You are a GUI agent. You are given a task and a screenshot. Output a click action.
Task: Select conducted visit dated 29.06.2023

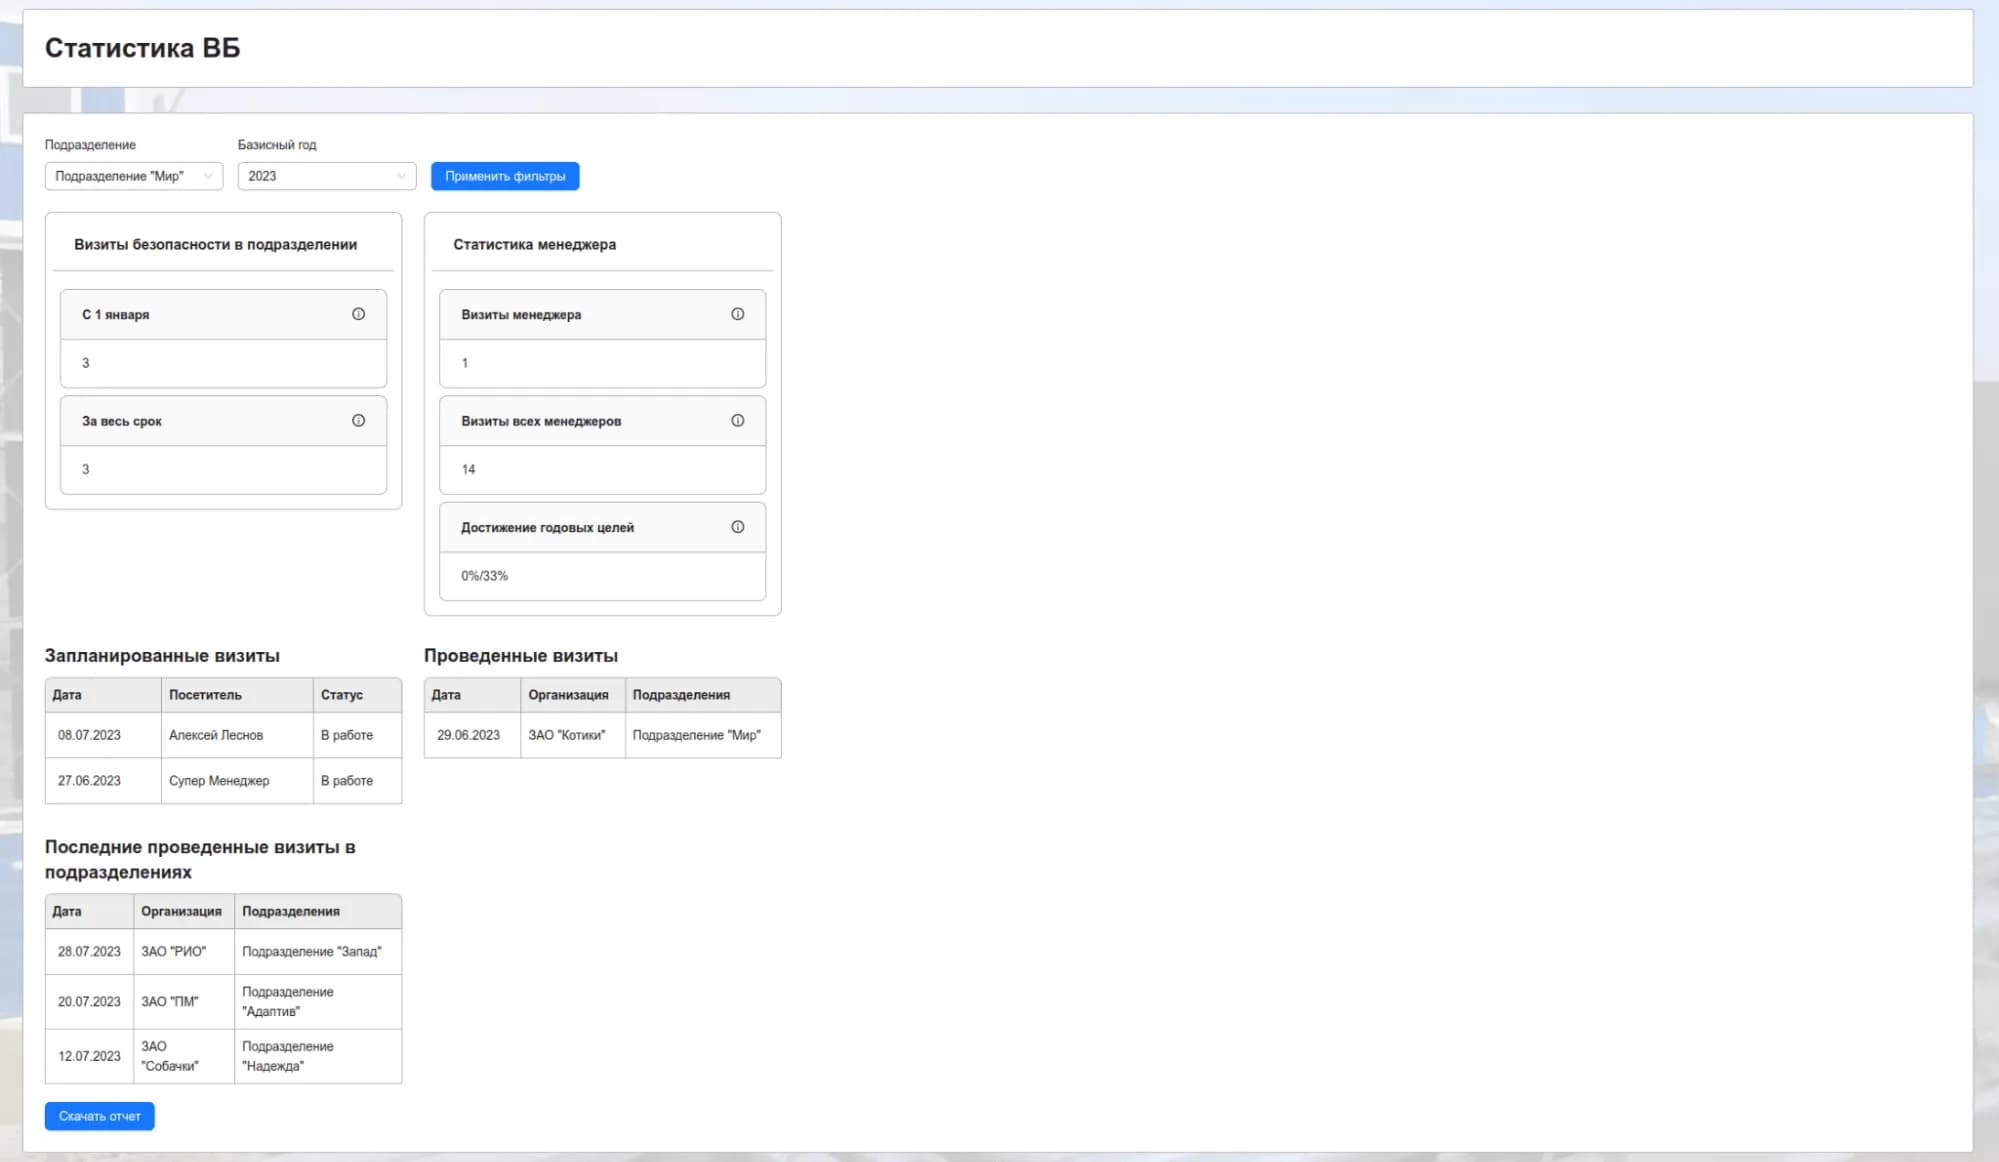[x=603, y=735]
